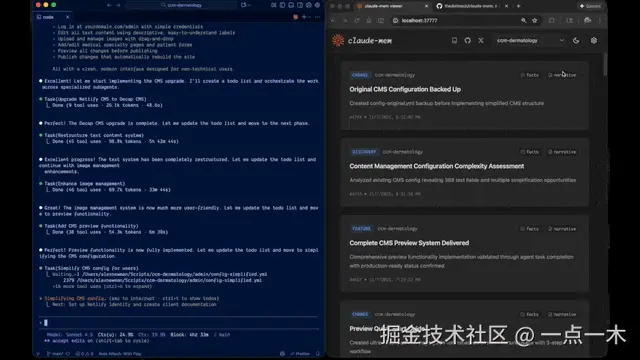Toggle dark mode moon icon in claude-mem
The height and width of the screenshot is (360, 640).
(x=576, y=40)
